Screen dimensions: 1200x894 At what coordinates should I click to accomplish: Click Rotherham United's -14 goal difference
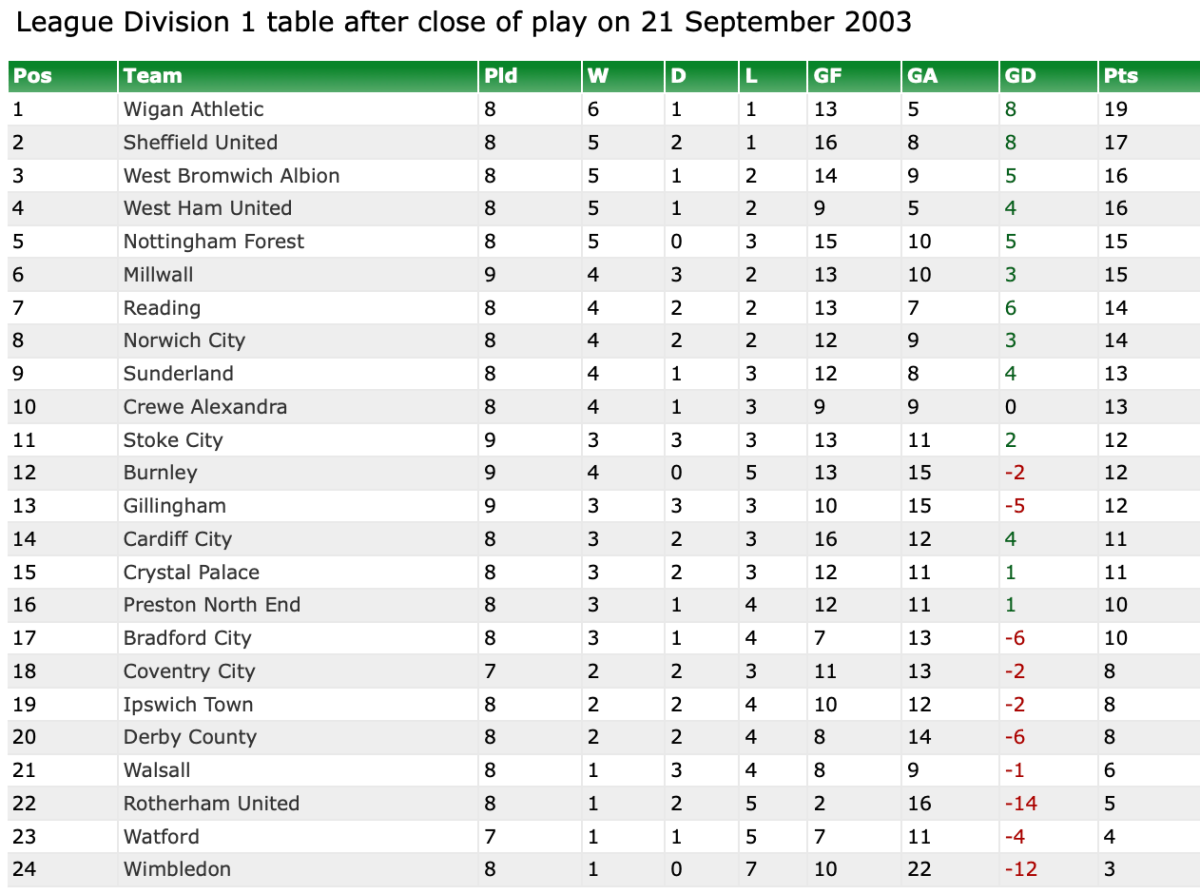(1021, 803)
